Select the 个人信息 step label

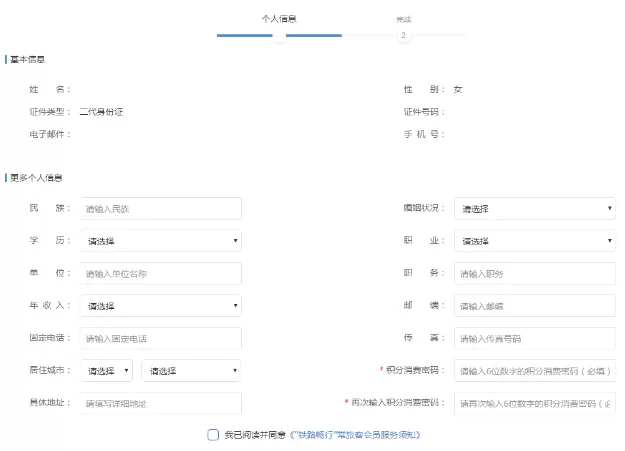coord(279,19)
